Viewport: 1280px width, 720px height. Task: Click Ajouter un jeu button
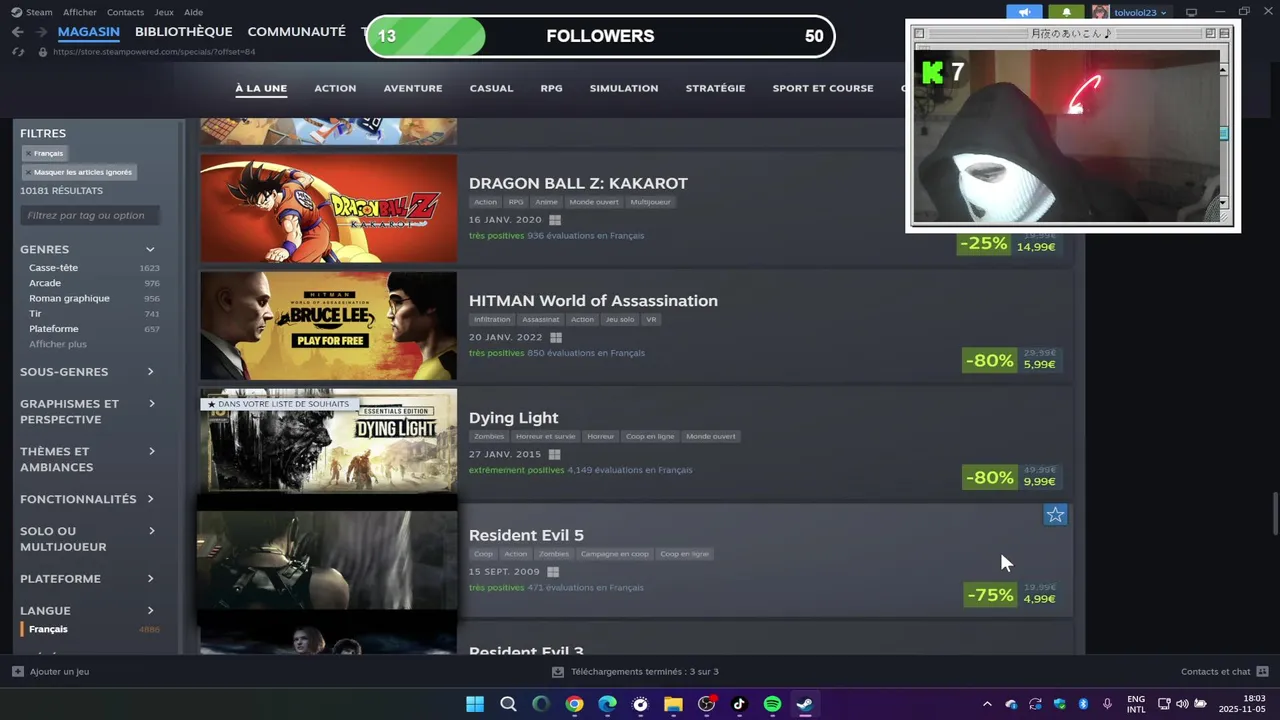point(50,671)
